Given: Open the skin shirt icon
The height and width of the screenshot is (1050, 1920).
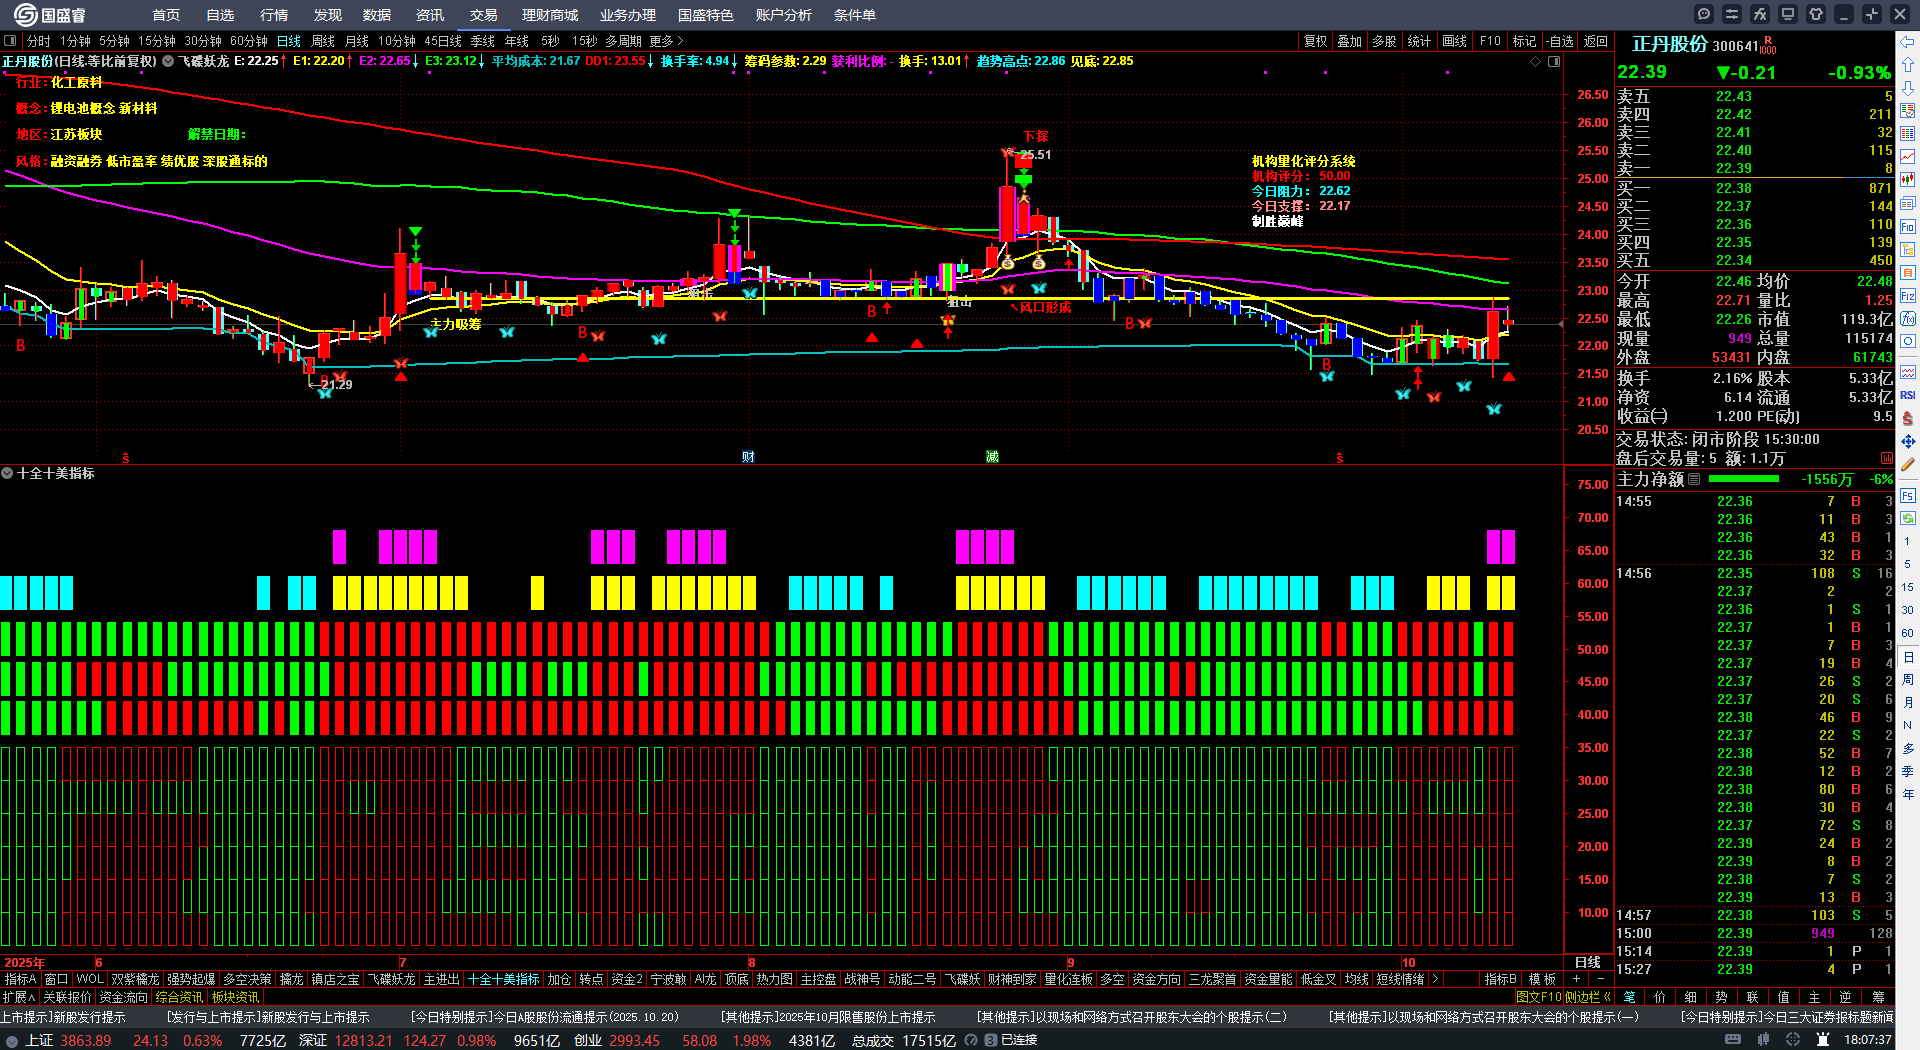Looking at the screenshot, I should pos(1816,14).
